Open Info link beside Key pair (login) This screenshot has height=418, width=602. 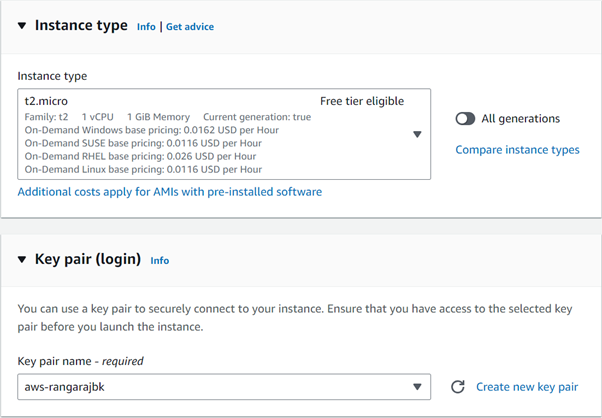pyautogui.click(x=160, y=261)
